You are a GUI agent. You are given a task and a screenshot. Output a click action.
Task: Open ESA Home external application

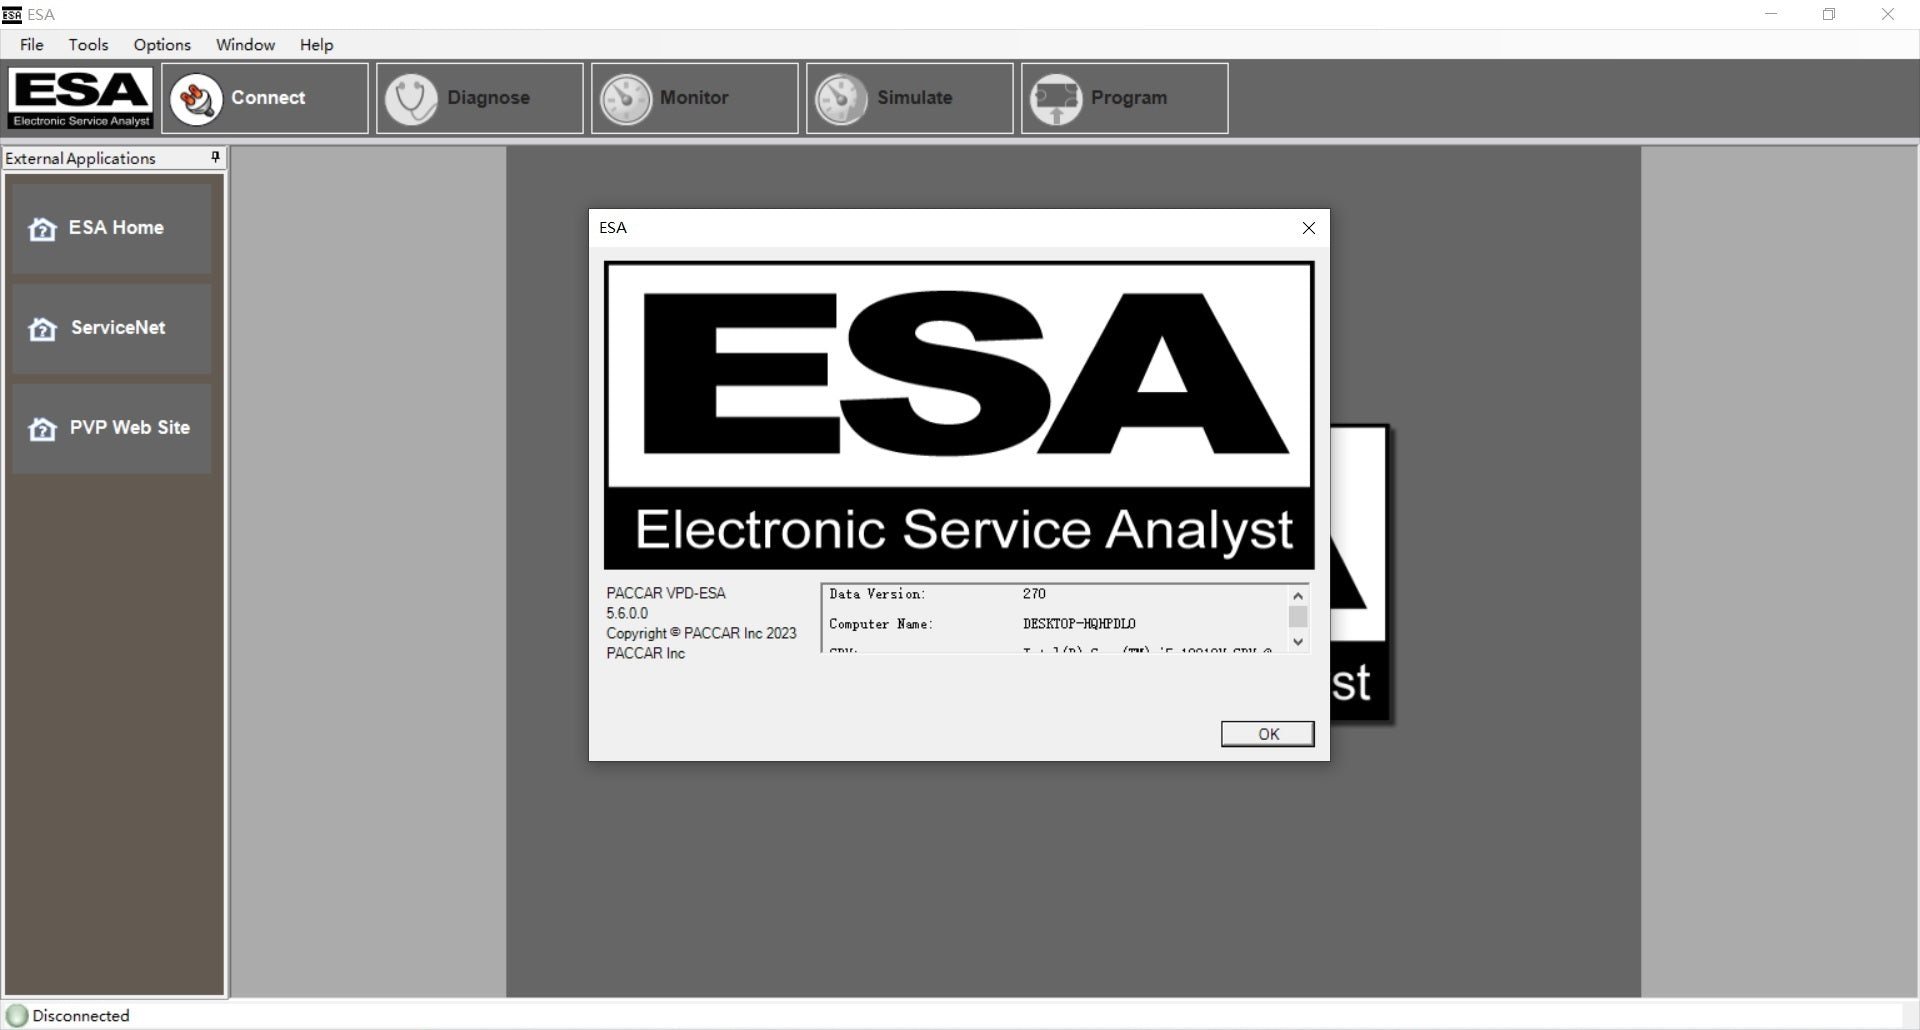[112, 228]
